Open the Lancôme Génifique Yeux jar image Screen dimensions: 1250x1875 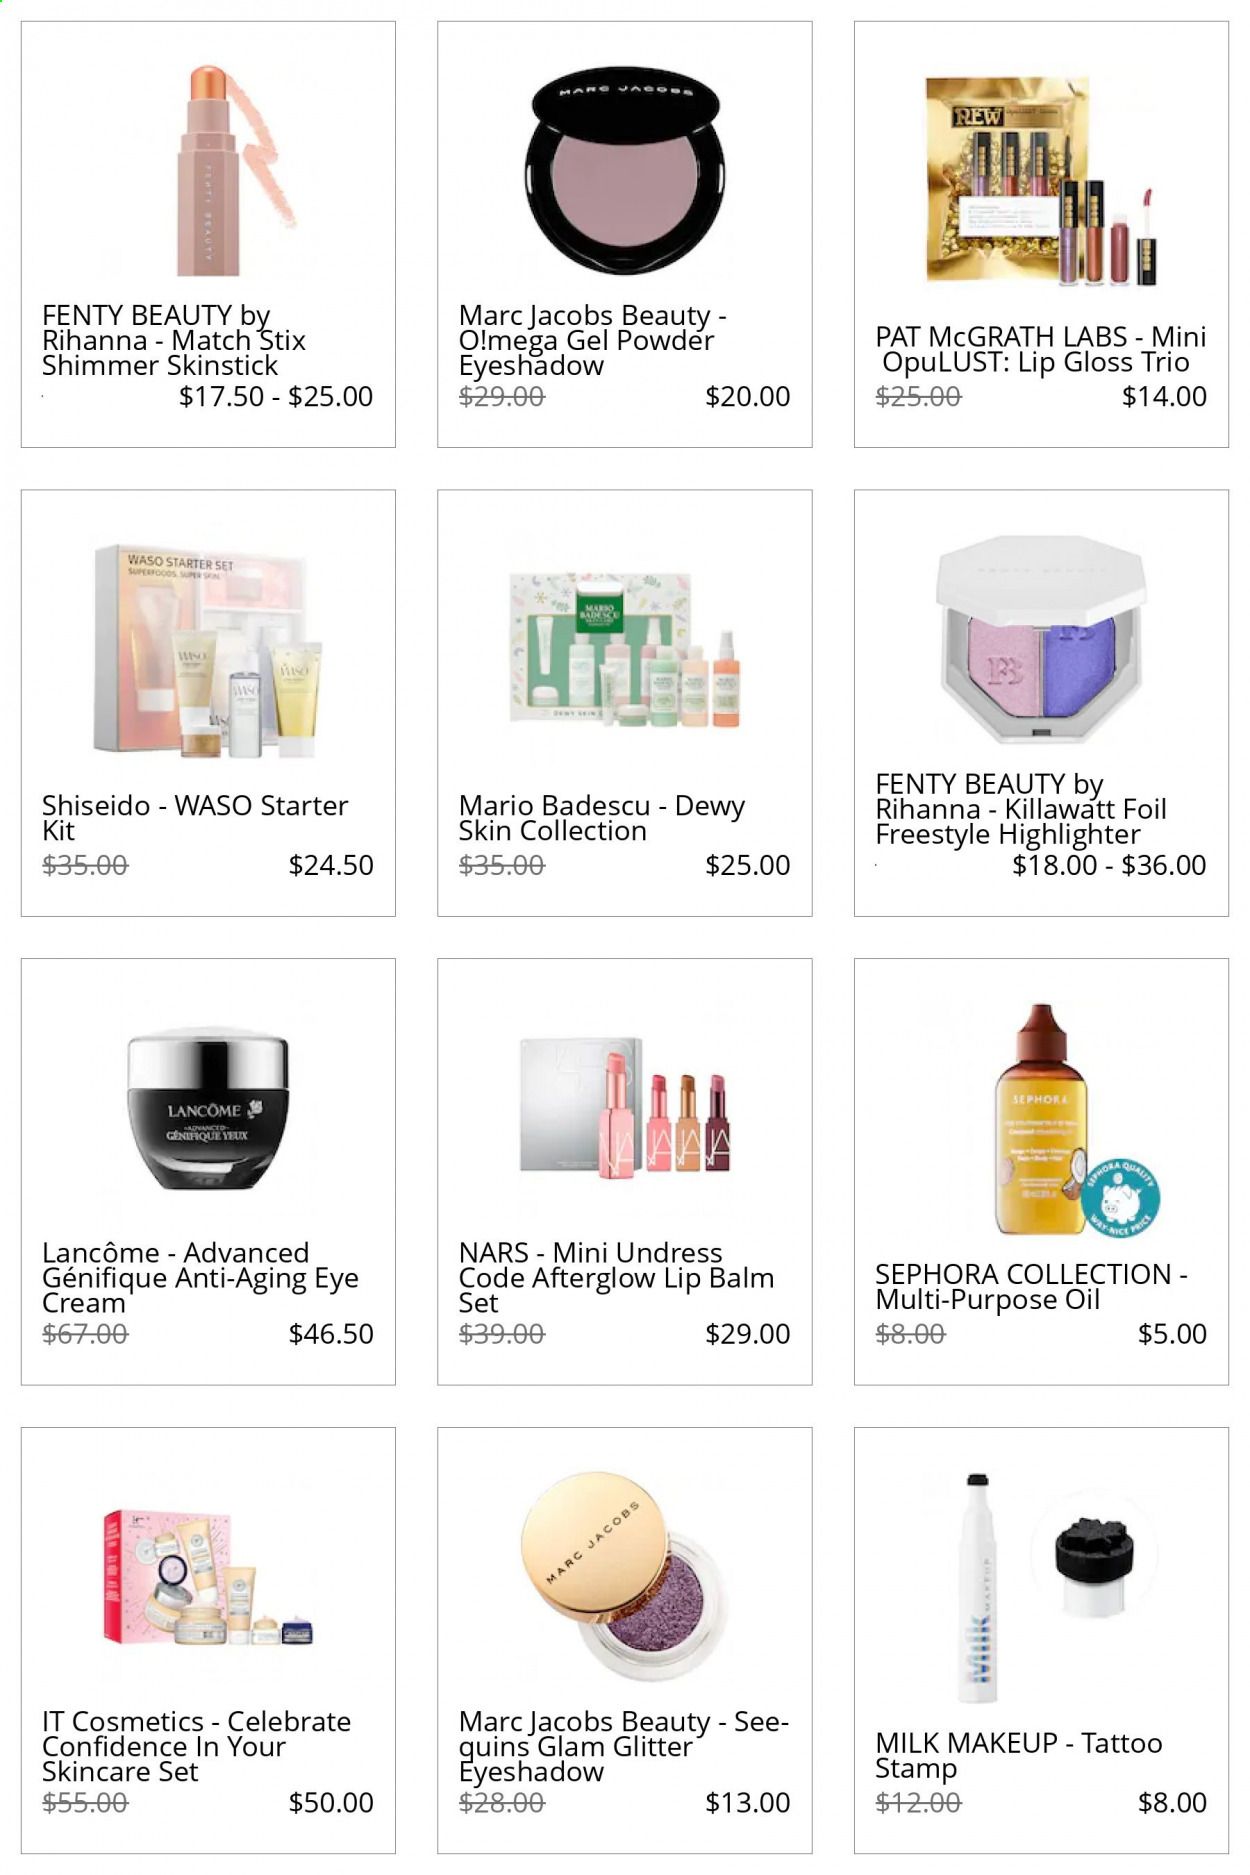(x=208, y=1110)
